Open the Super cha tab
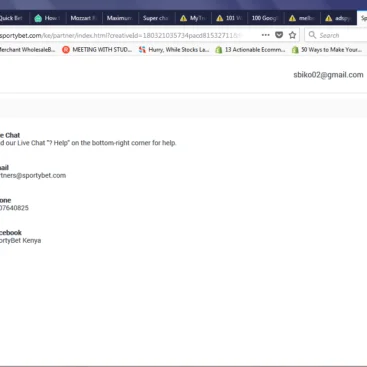 click(156, 18)
